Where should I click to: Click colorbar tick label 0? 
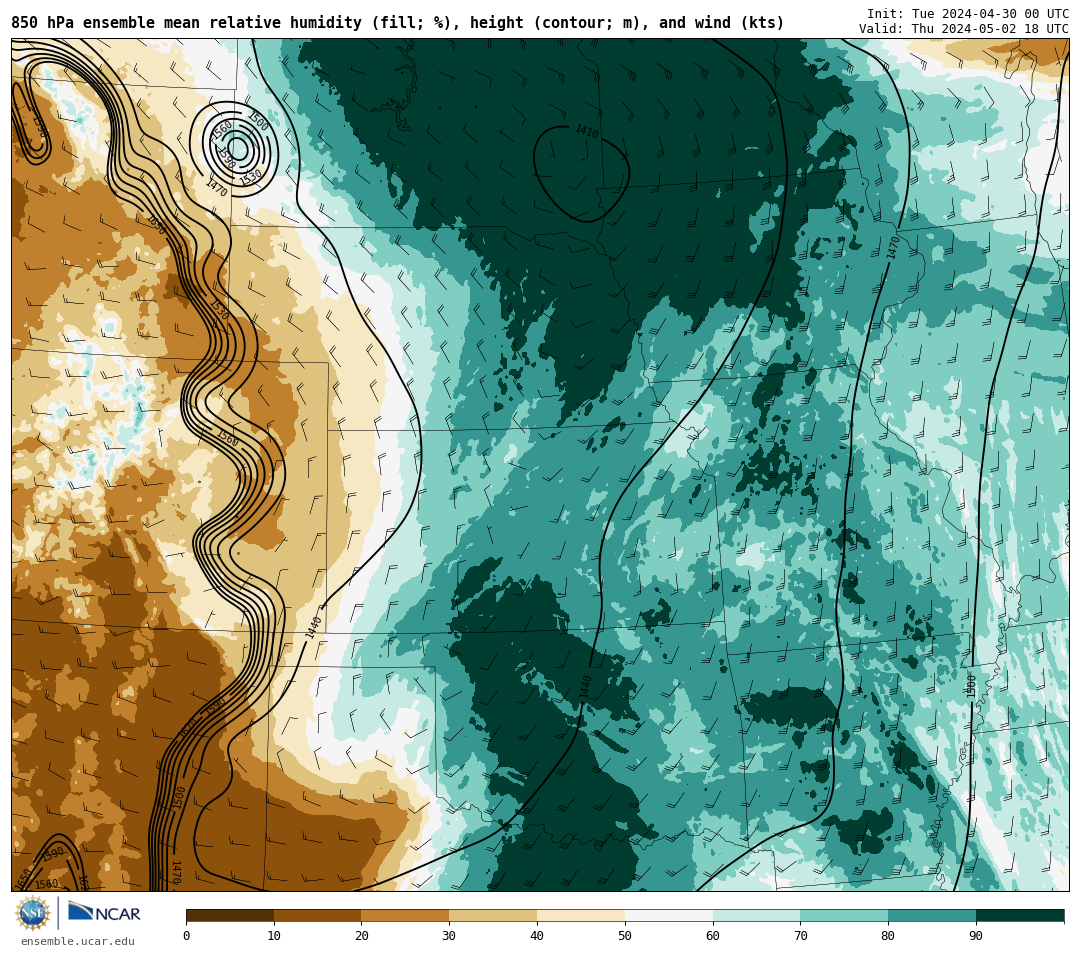(x=187, y=935)
